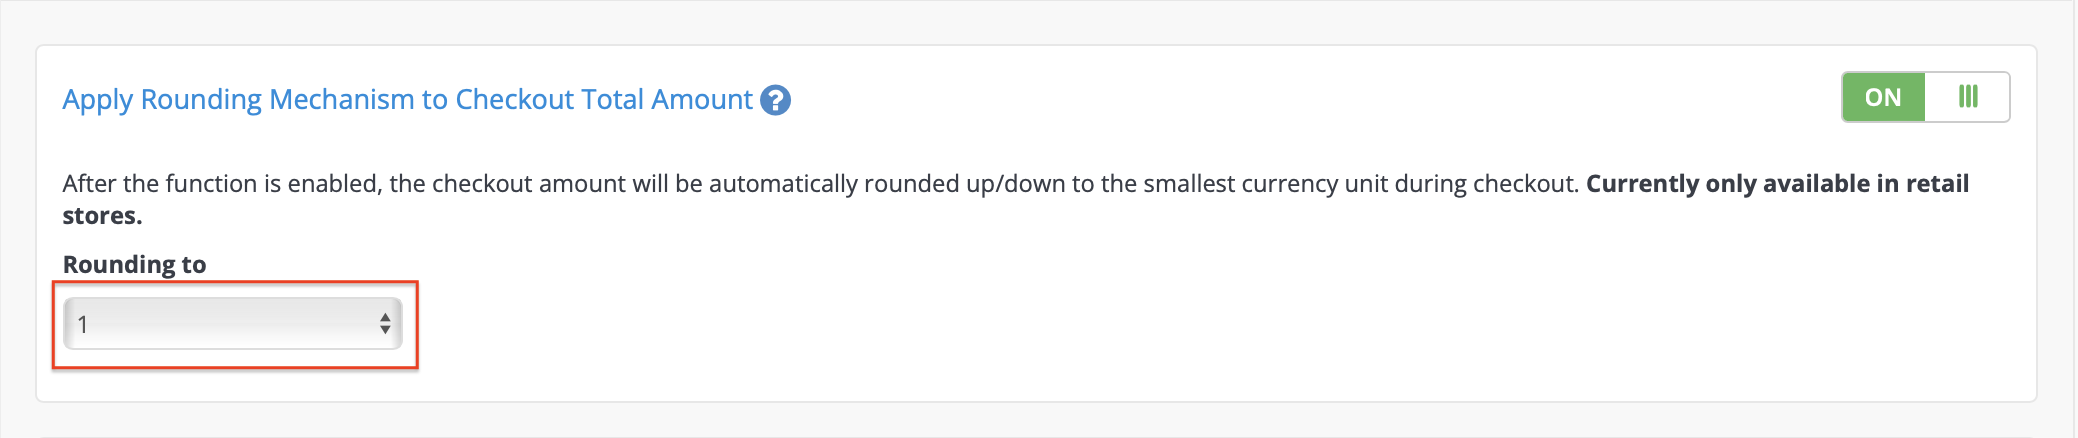The width and height of the screenshot is (2078, 438).
Task: Click empty space right of Rounding dropdown
Action: 1200,324
